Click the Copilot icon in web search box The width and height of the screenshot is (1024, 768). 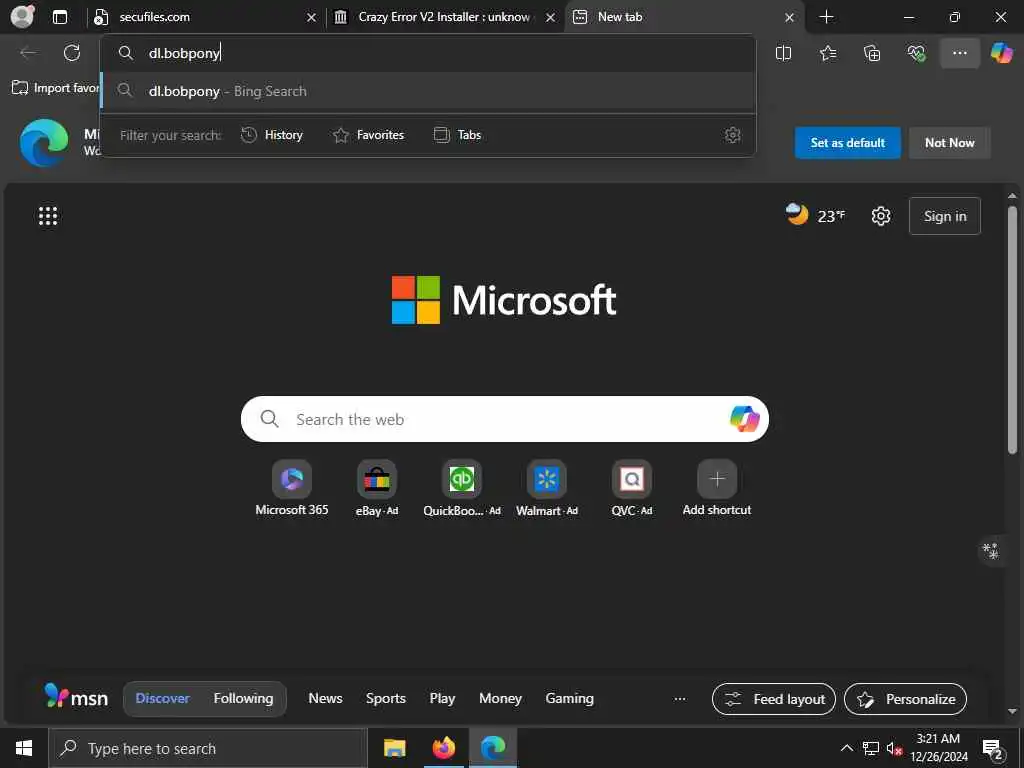click(744, 419)
